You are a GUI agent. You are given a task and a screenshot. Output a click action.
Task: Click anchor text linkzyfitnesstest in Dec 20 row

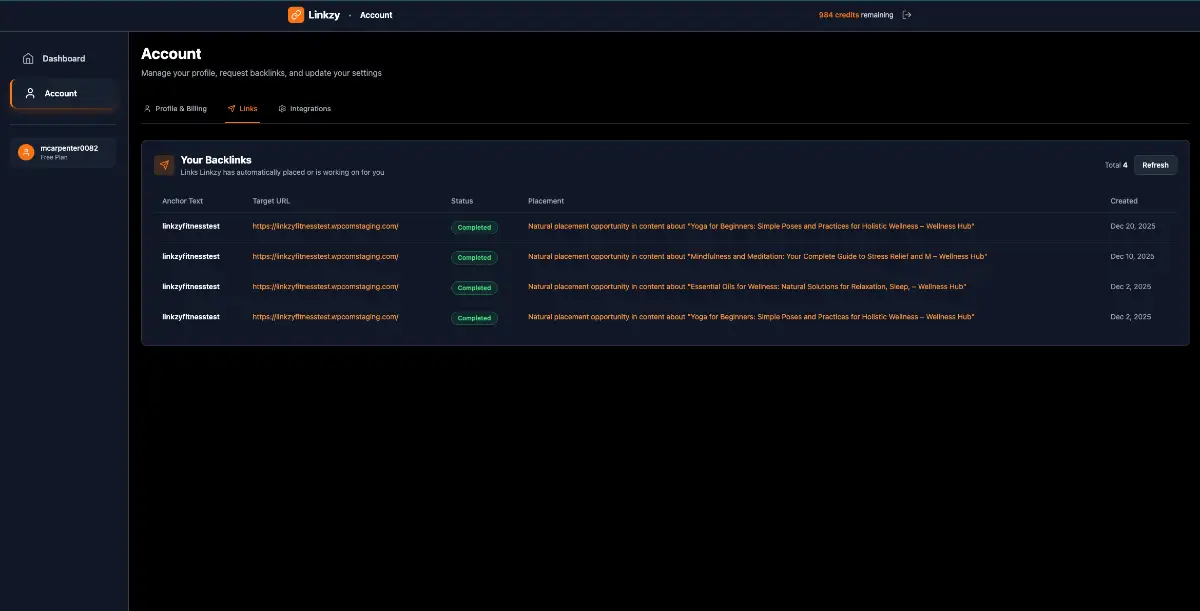191,226
